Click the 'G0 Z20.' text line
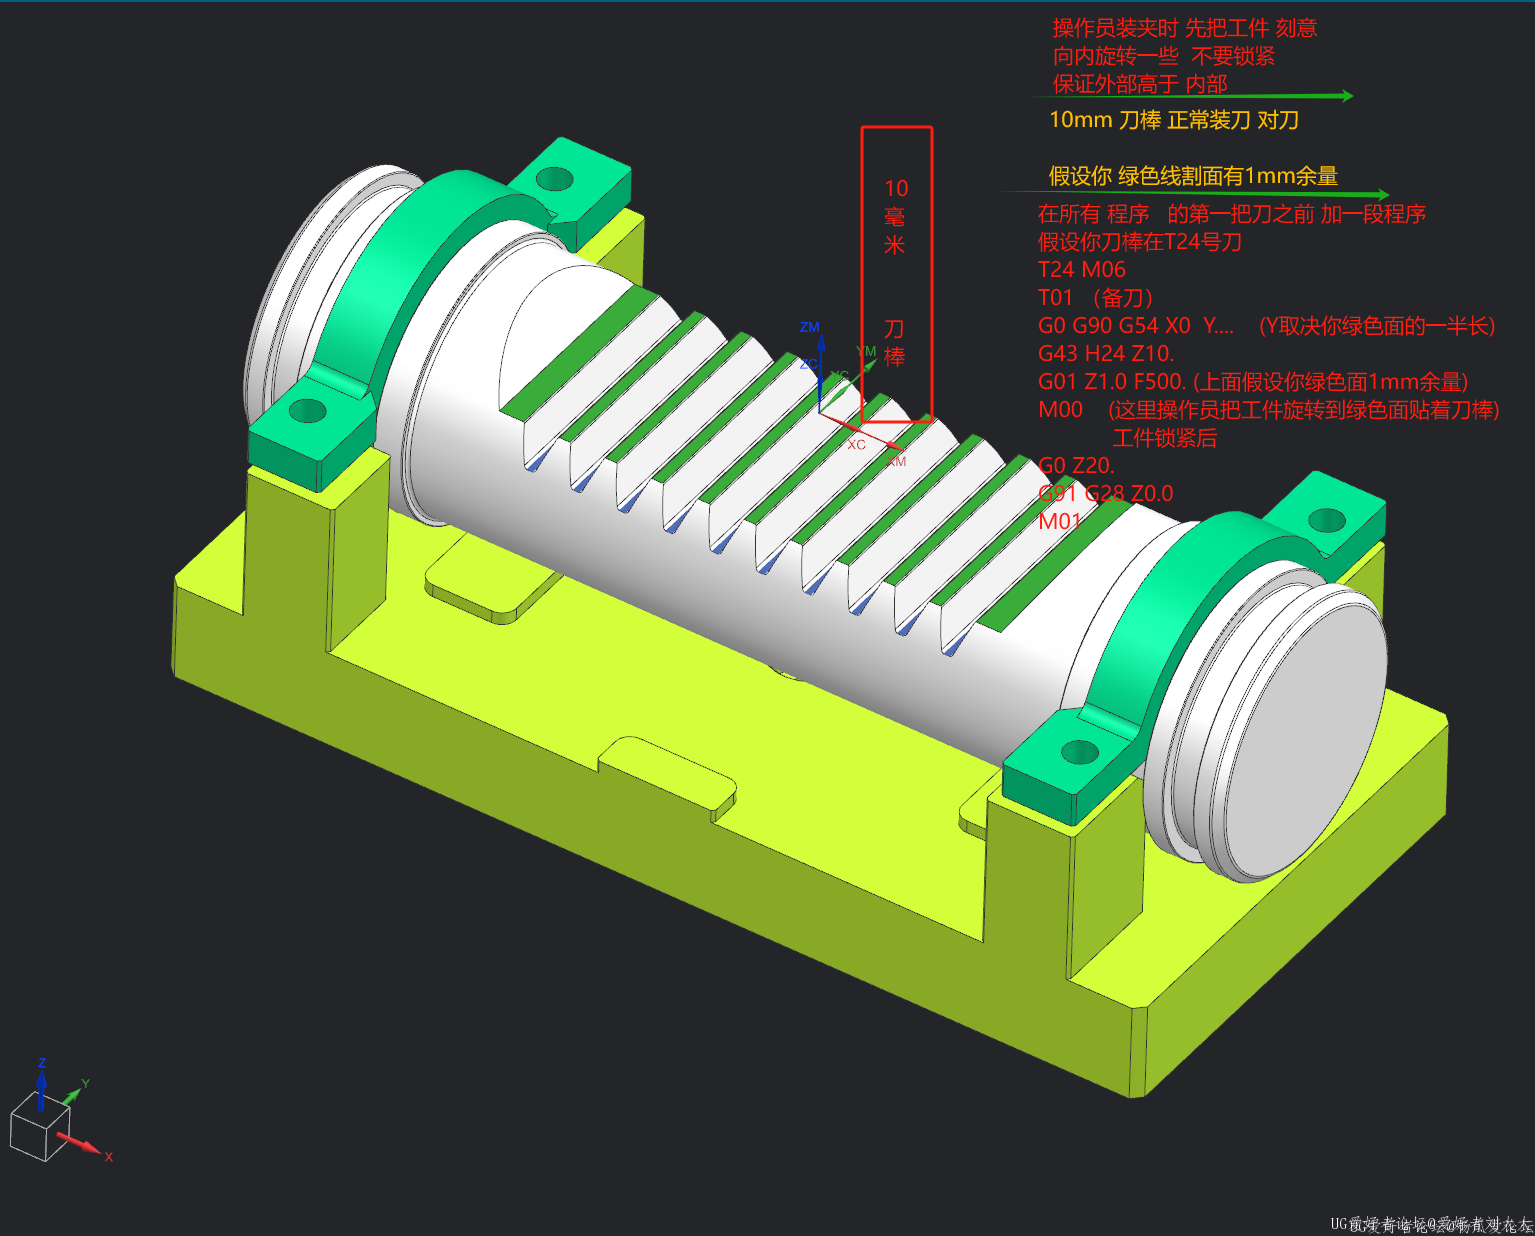Screen dimensions: 1535x1236 1076,465
